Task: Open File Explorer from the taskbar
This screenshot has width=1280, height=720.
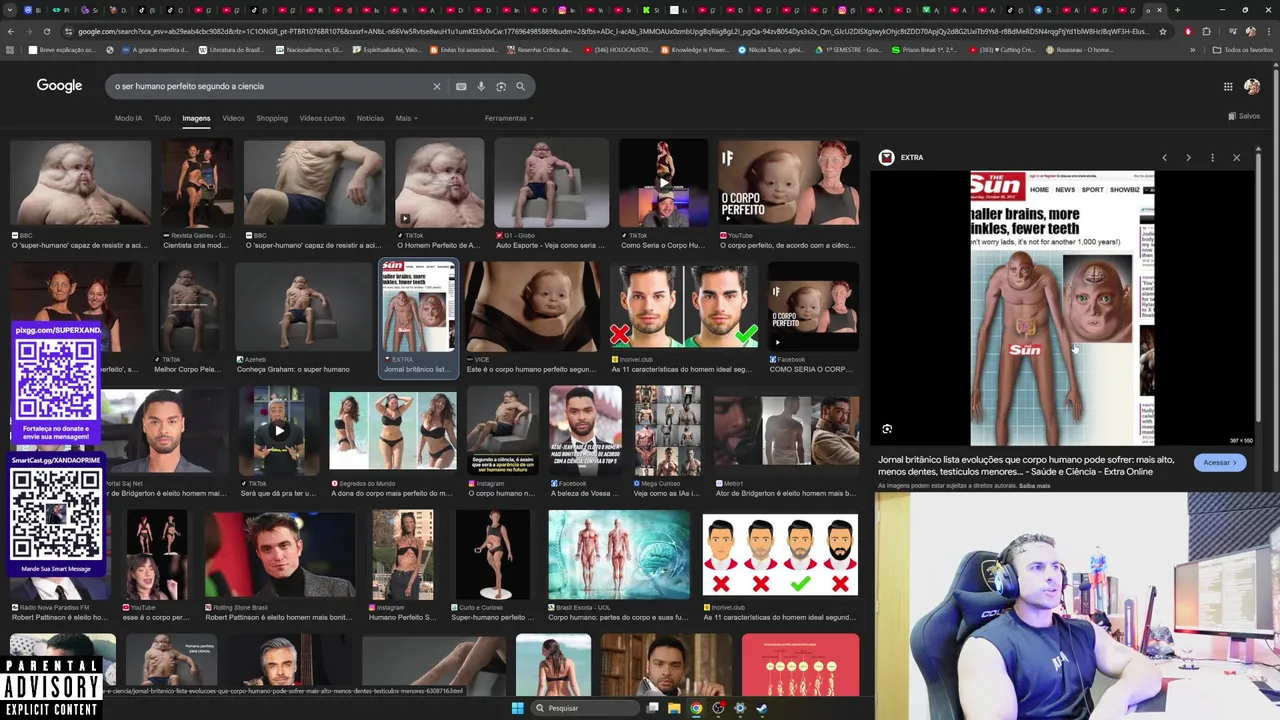Action: pos(674,708)
